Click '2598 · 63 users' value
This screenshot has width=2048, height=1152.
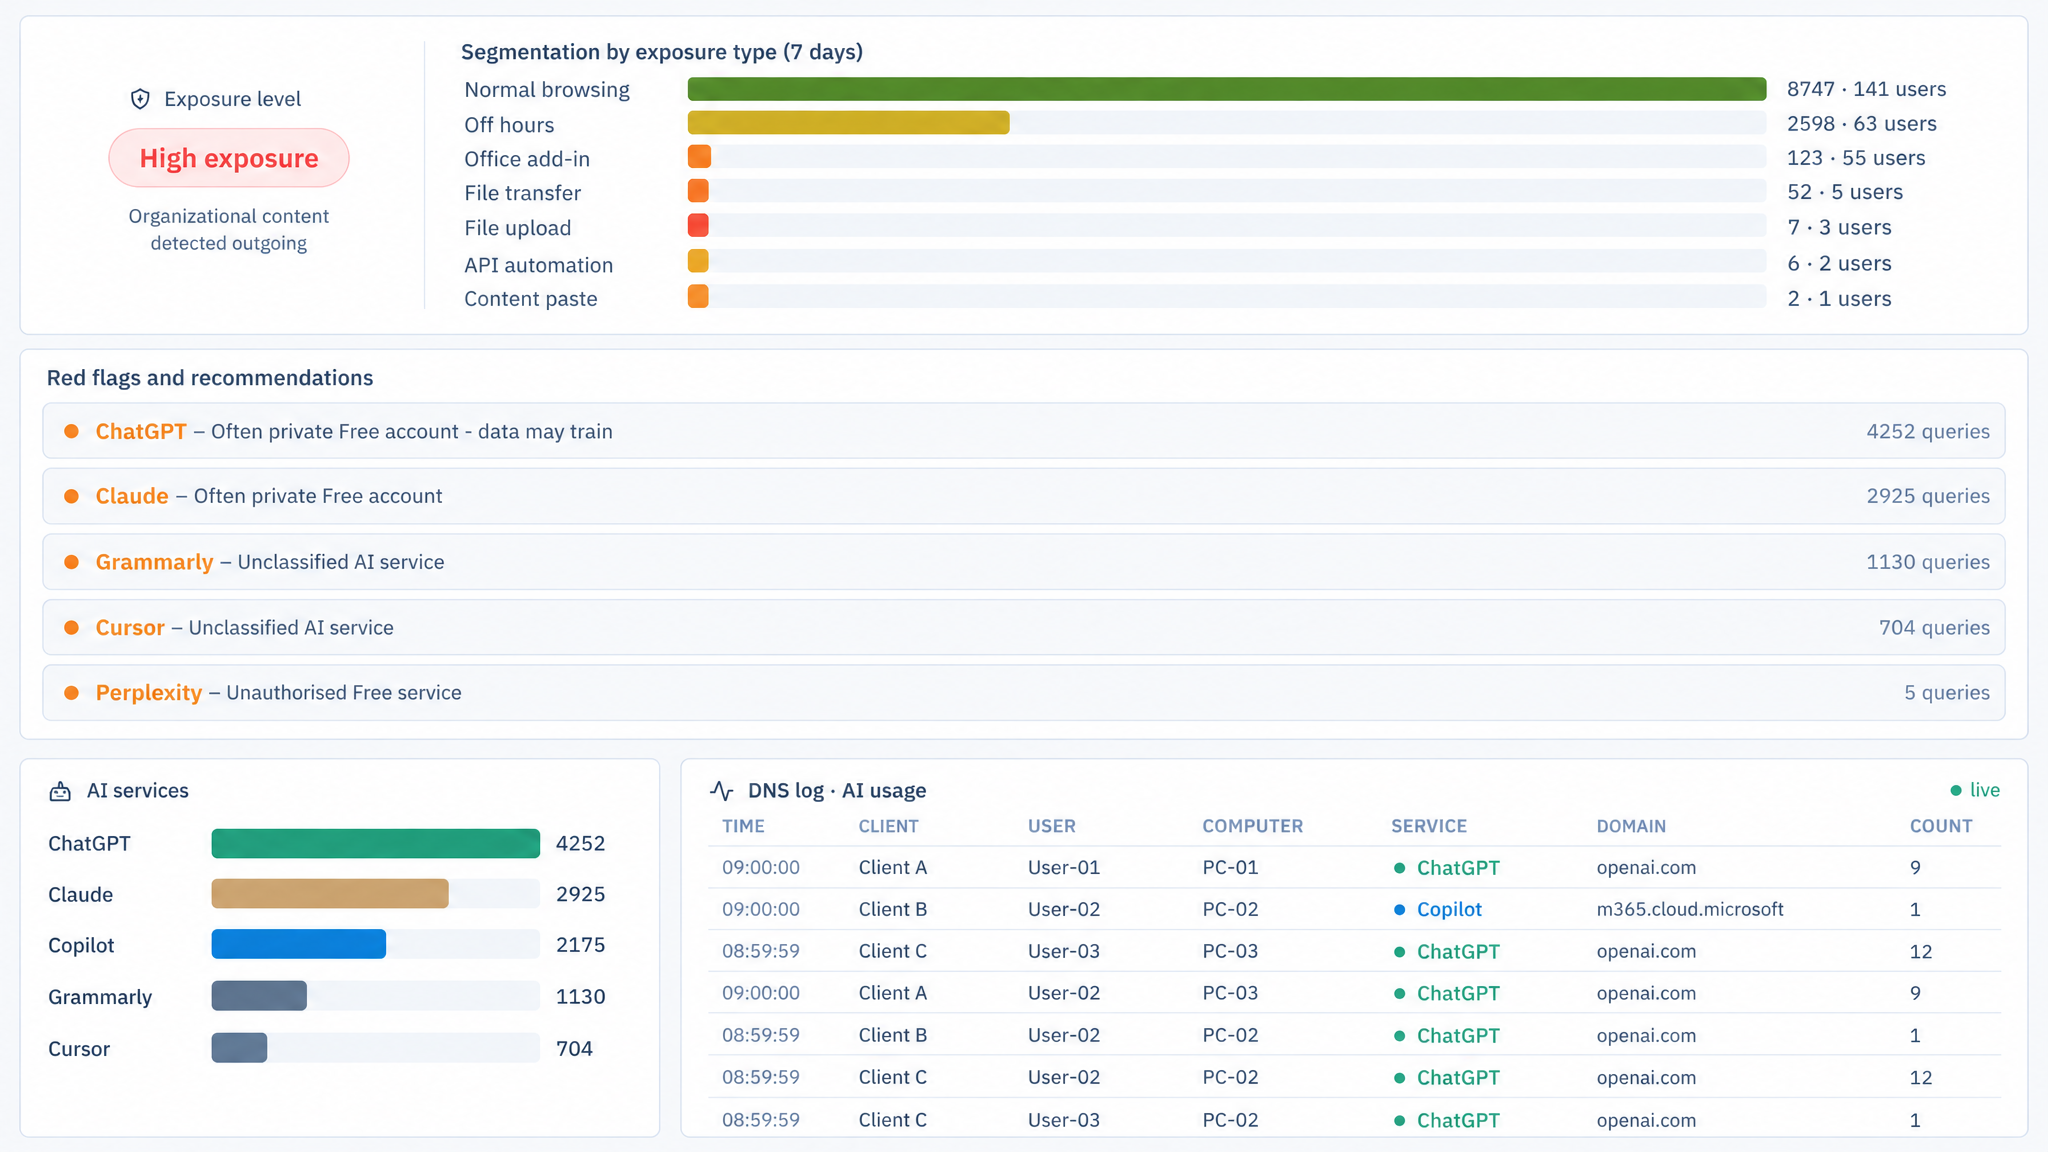(1861, 123)
